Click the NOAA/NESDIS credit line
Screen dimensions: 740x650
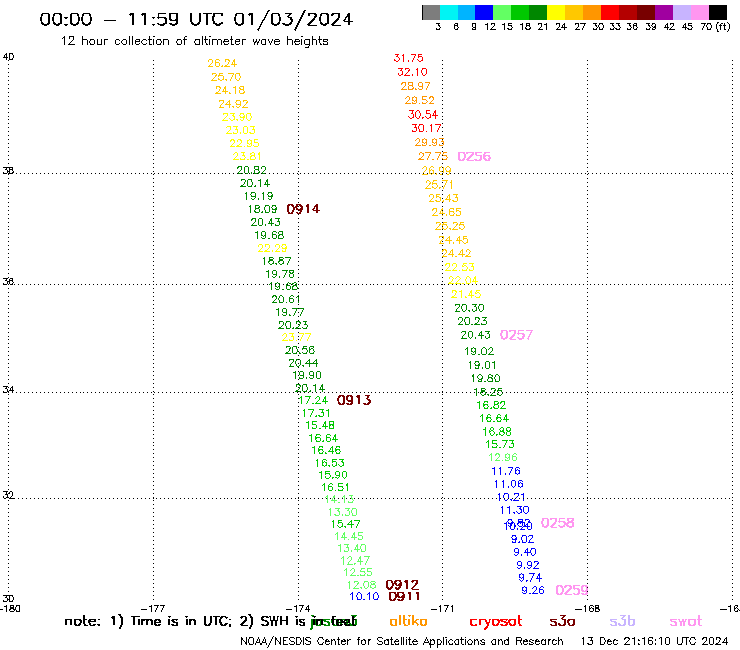click(x=402, y=642)
